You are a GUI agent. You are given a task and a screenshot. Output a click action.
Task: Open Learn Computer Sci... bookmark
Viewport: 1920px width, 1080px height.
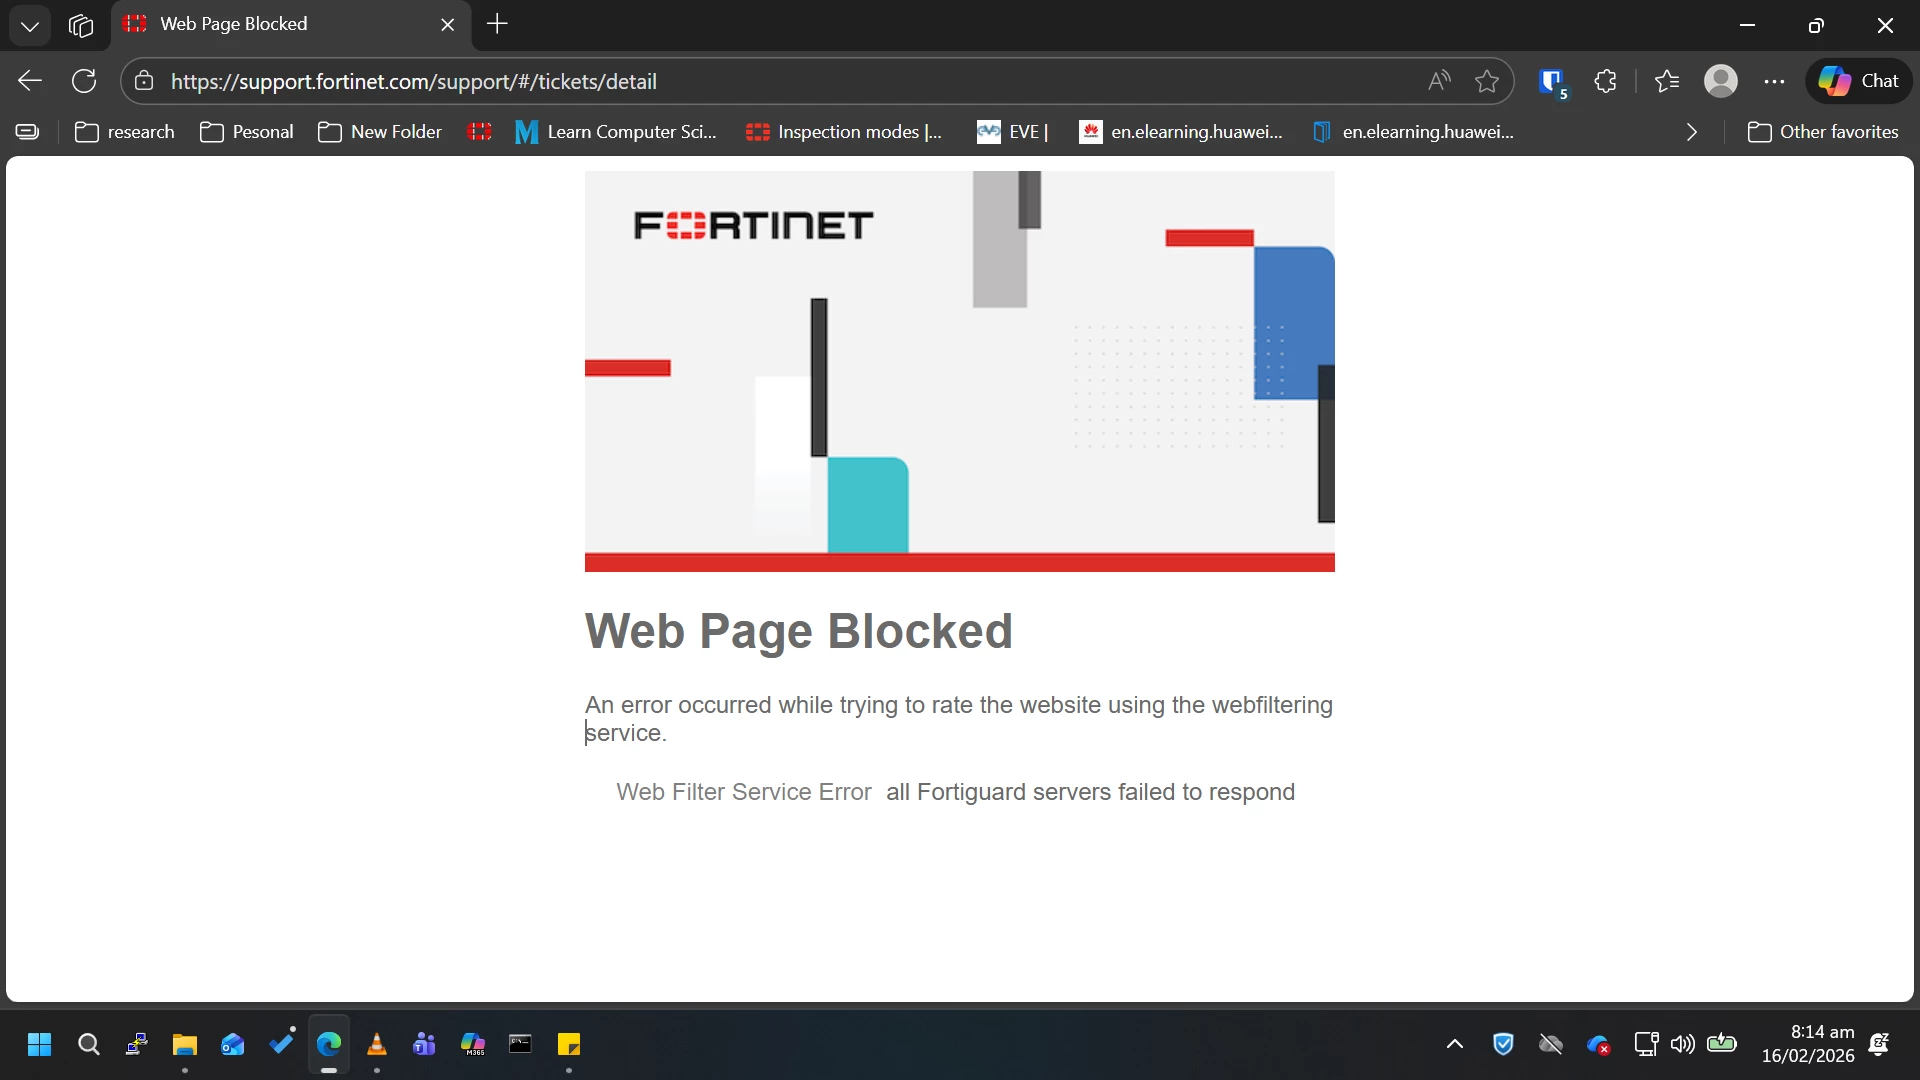coord(616,132)
